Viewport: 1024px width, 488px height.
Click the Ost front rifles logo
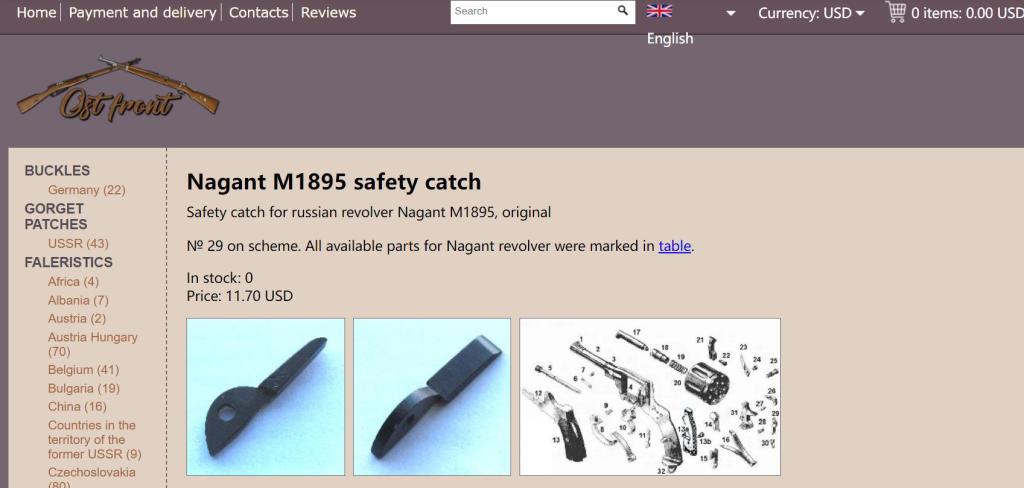pyautogui.click(x=118, y=89)
